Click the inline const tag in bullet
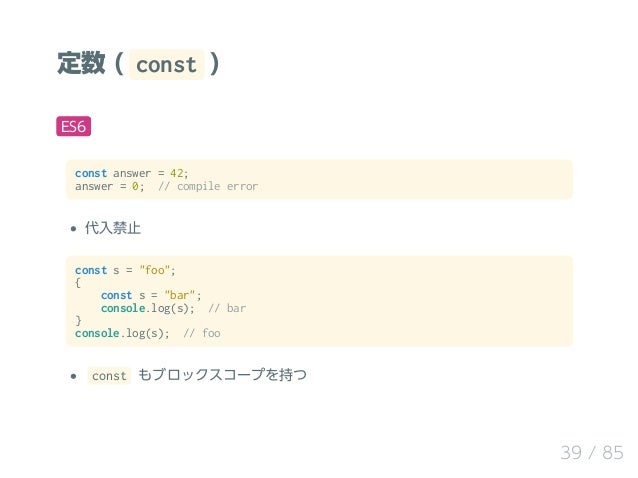The height and width of the screenshot is (478, 638). [109, 376]
